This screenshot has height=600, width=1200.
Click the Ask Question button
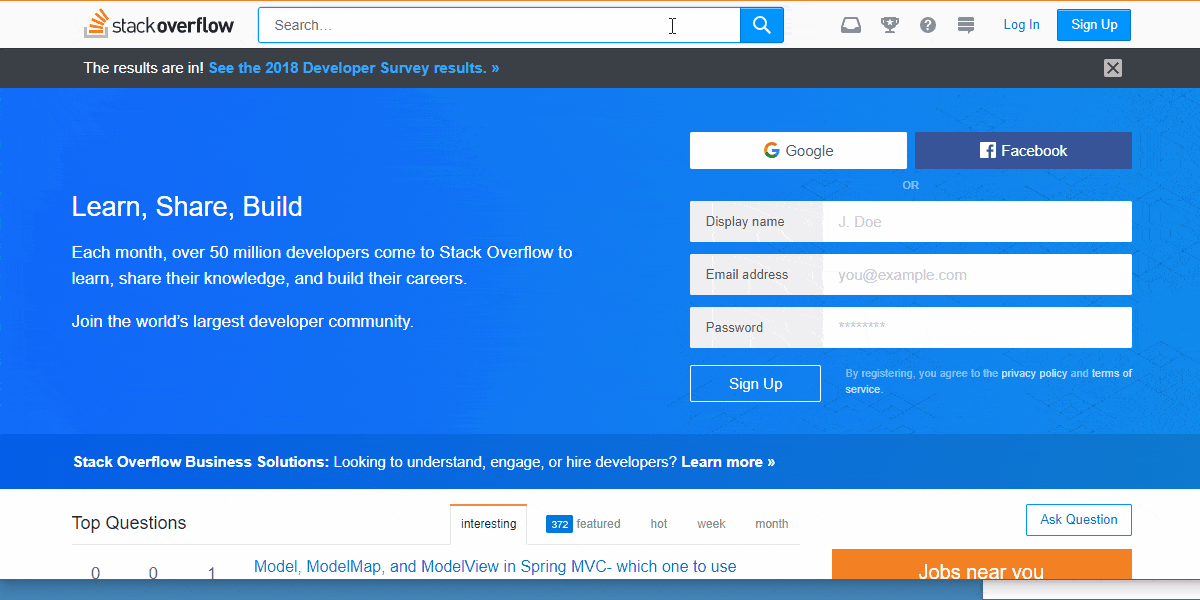tap(1079, 520)
